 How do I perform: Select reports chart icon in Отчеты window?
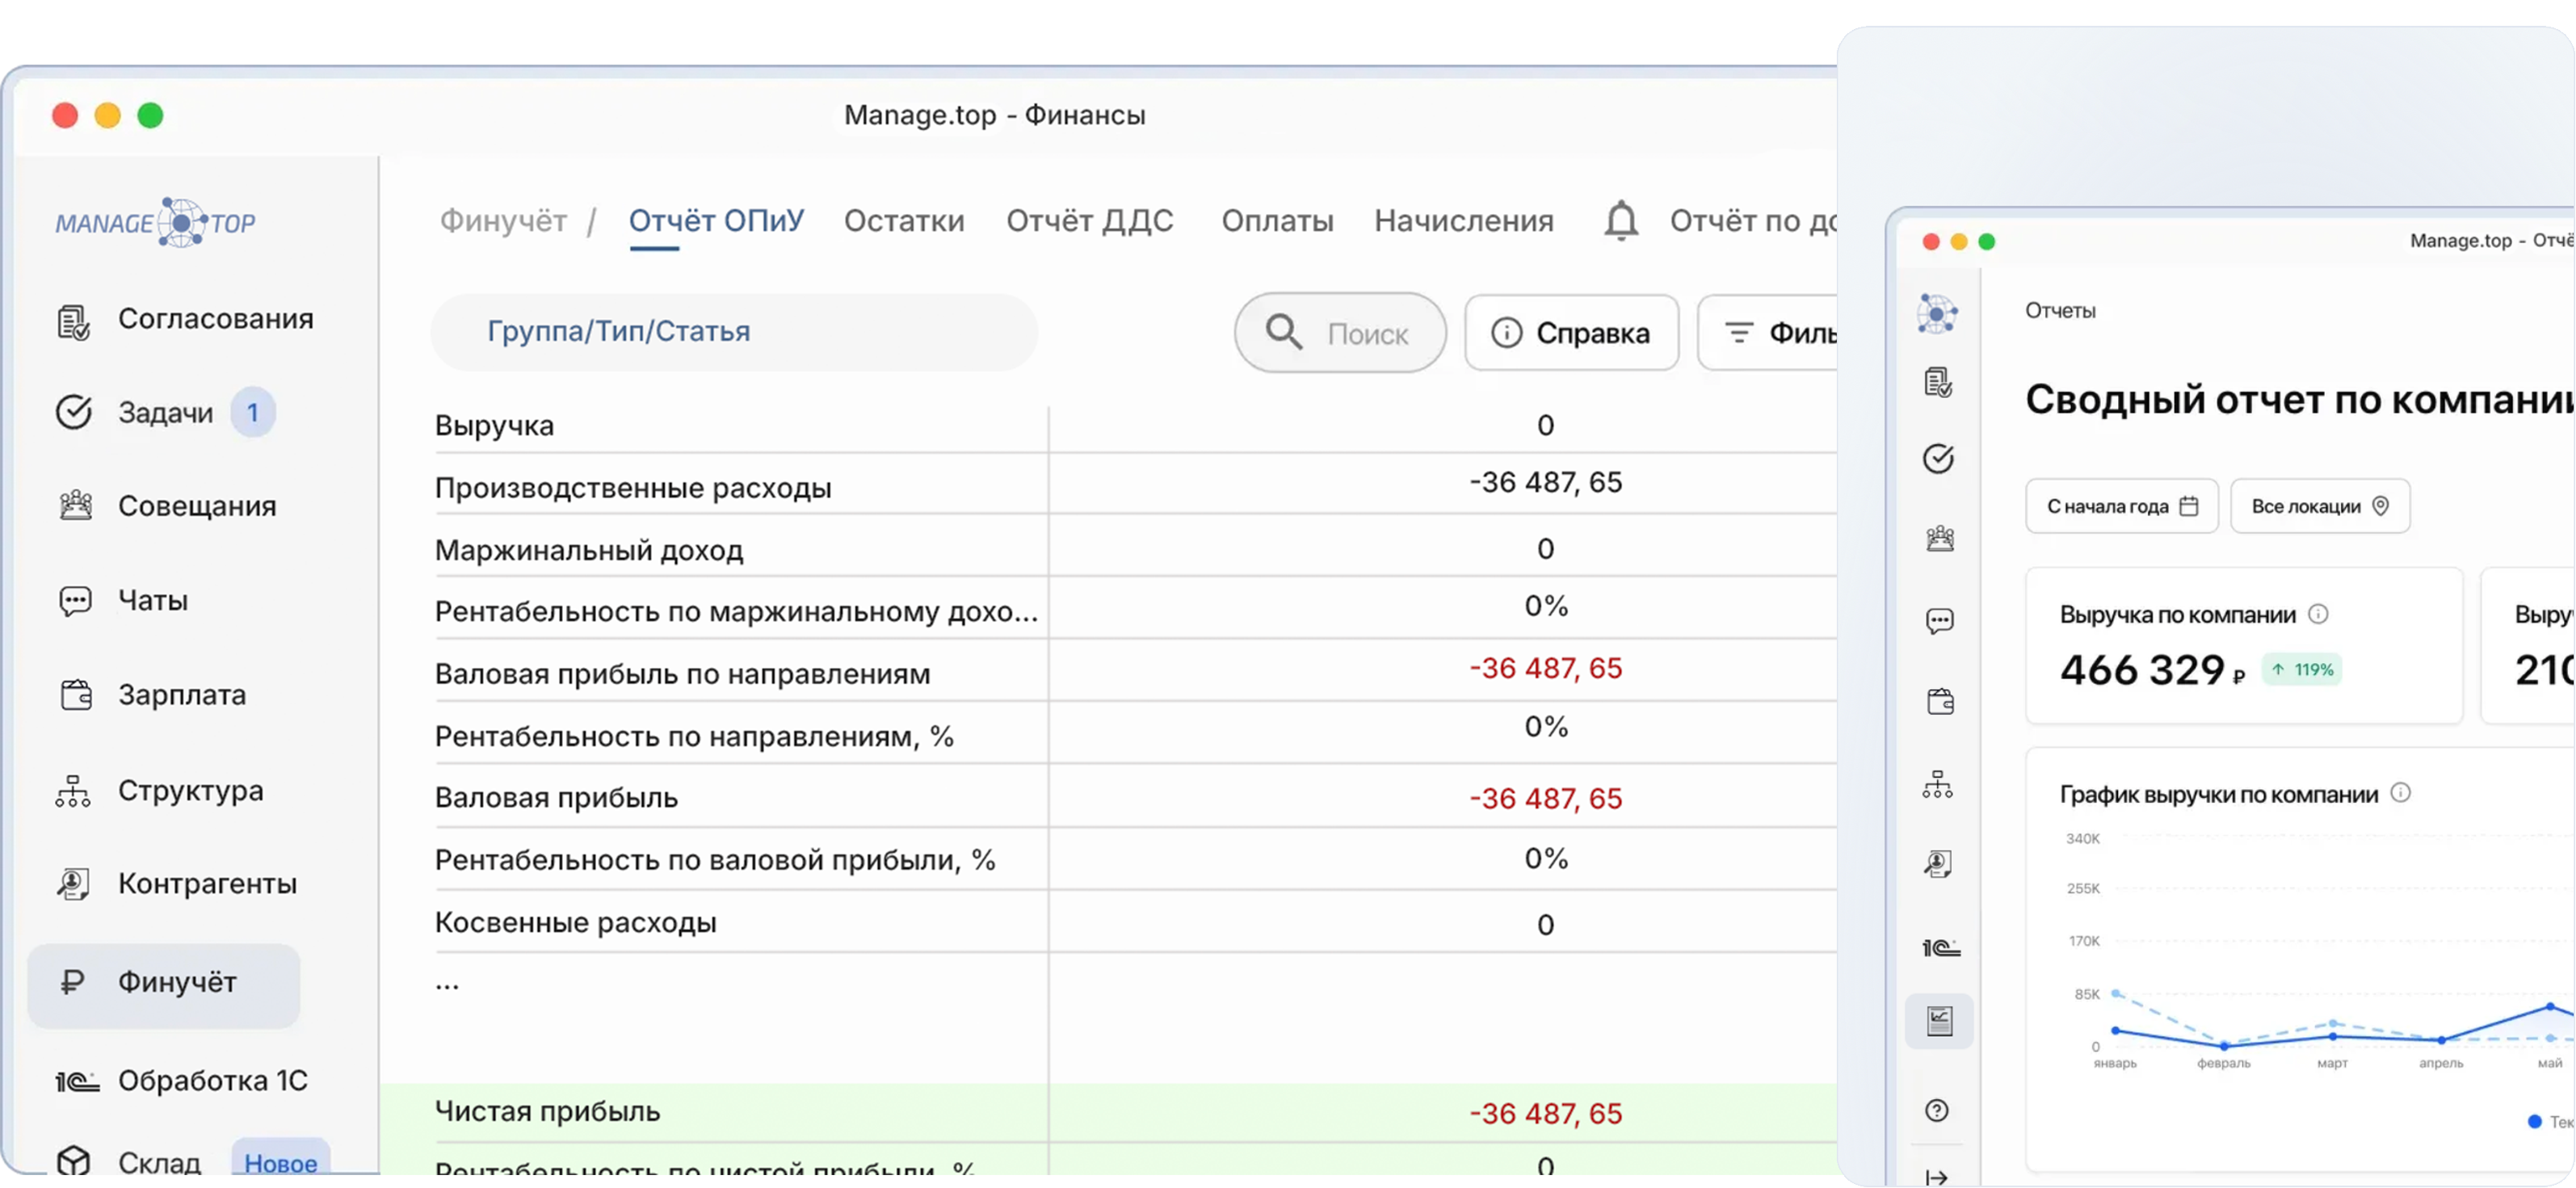pos(1939,1021)
